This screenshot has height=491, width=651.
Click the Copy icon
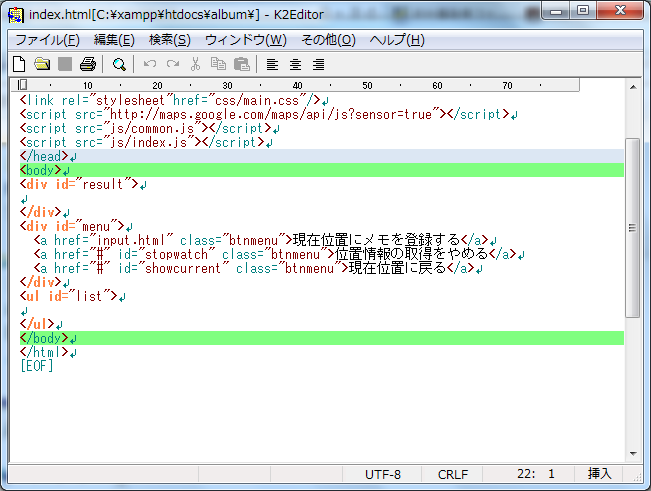pyautogui.click(x=218, y=64)
